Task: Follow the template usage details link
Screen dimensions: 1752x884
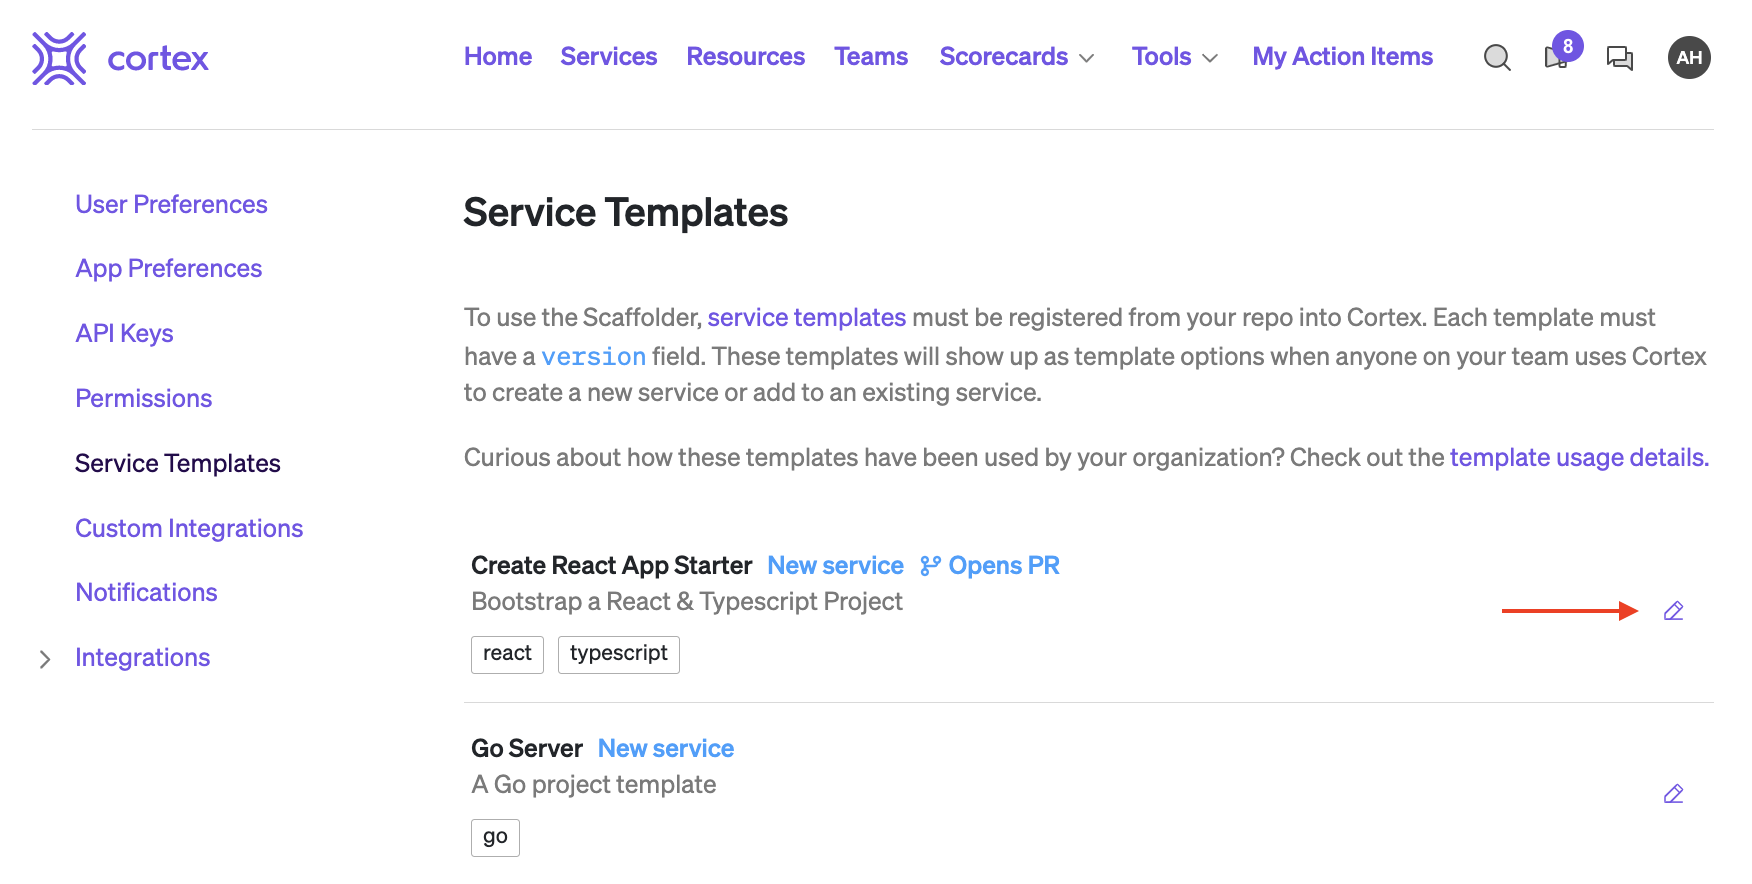Action: pyautogui.click(x=1579, y=457)
